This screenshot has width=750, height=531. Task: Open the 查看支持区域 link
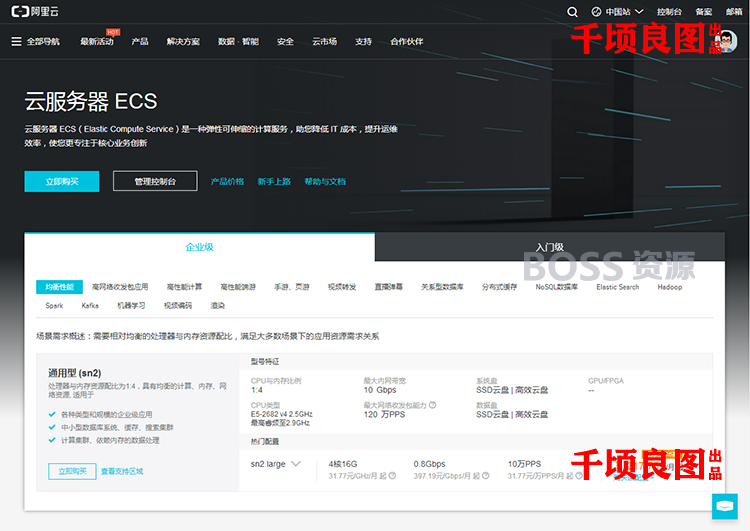(x=121, y=472)
